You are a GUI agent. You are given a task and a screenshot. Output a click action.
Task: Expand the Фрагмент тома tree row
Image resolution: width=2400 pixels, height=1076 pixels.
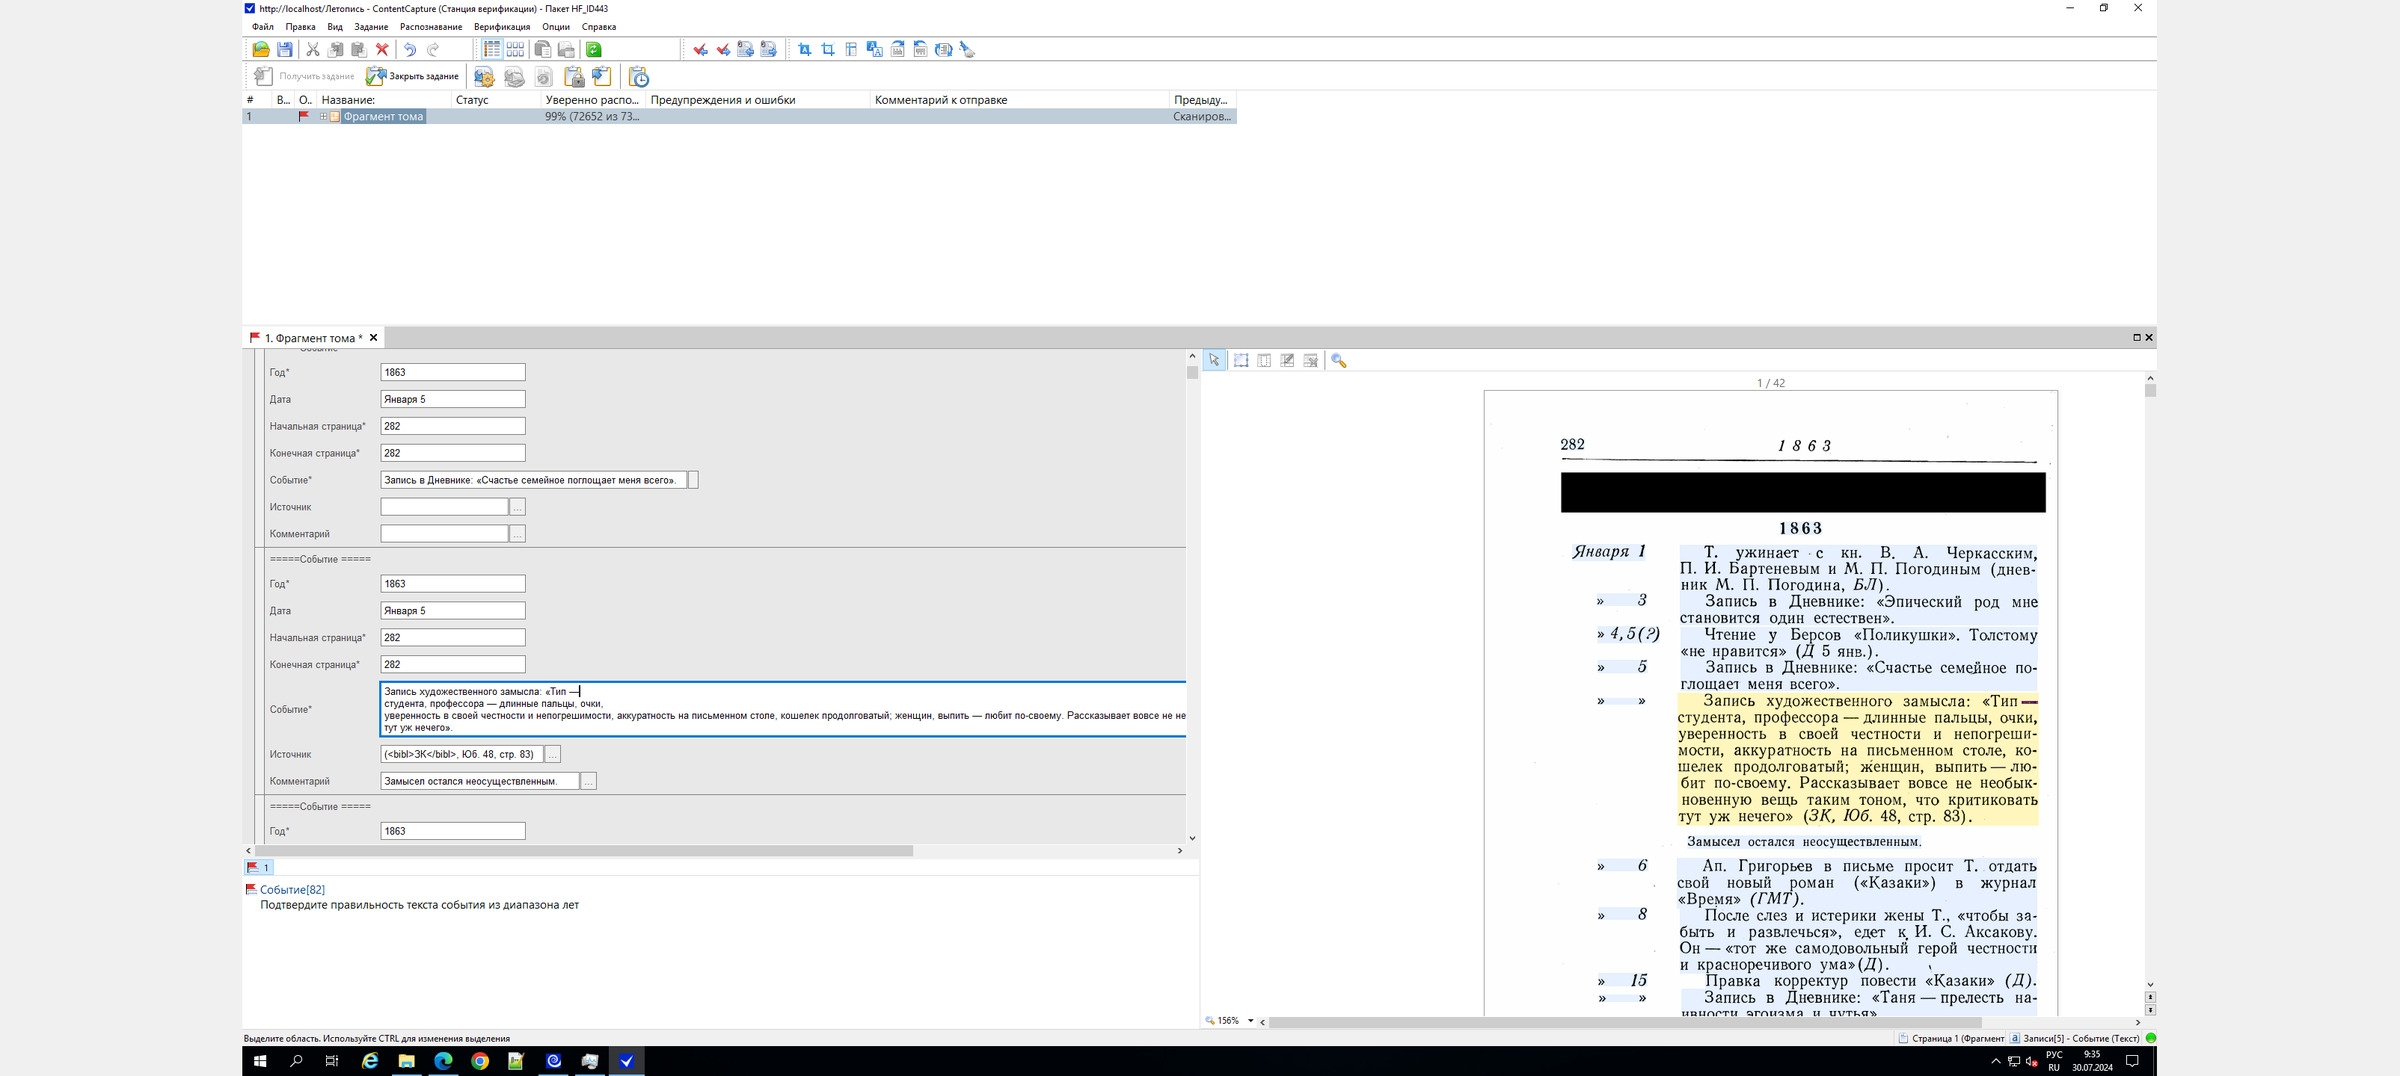coord(324,117)
